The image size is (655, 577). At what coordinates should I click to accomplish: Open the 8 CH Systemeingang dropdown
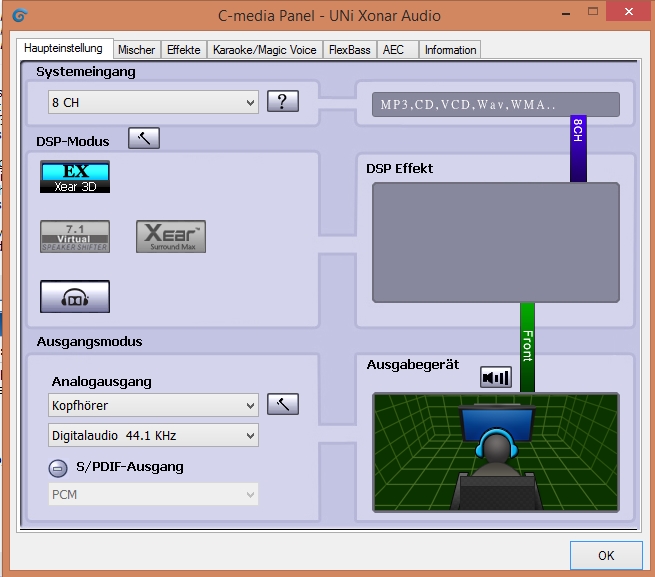coord(153,102)
